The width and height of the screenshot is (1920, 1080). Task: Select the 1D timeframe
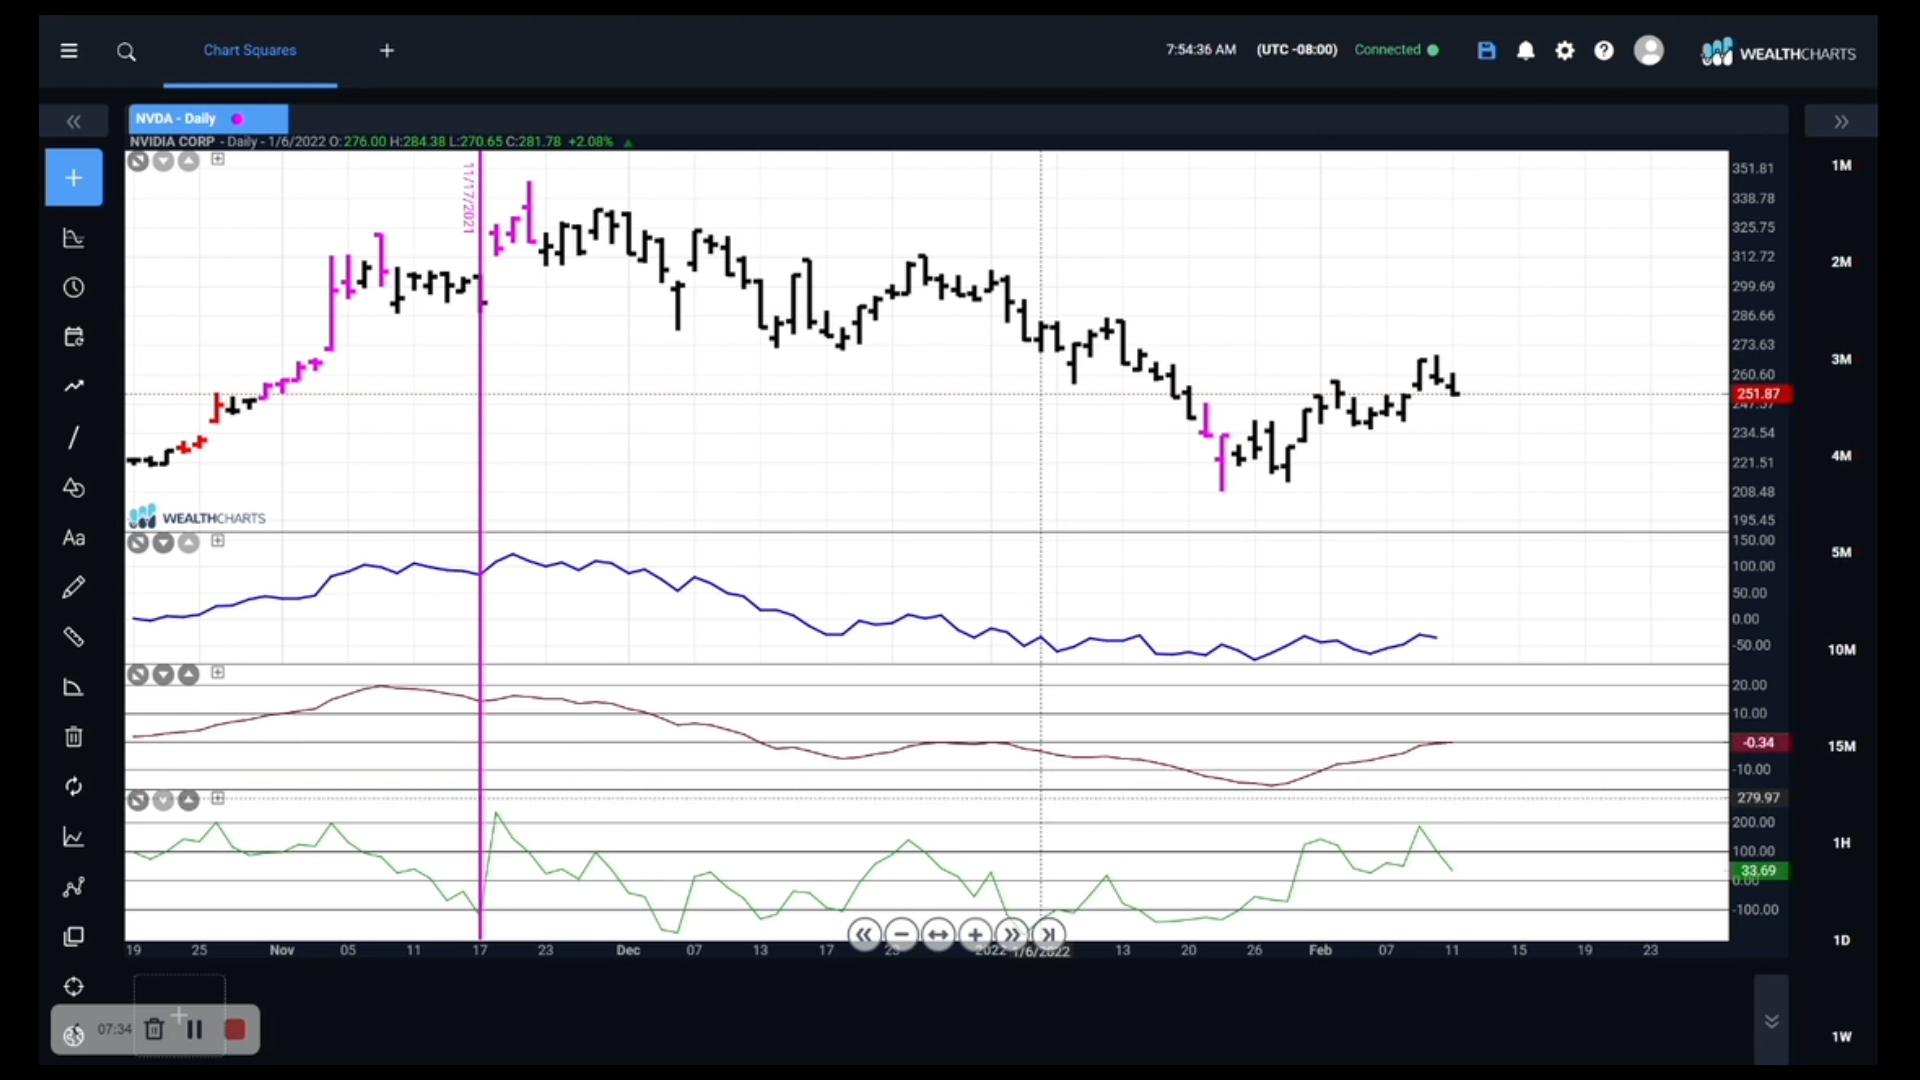point(1841,940)
